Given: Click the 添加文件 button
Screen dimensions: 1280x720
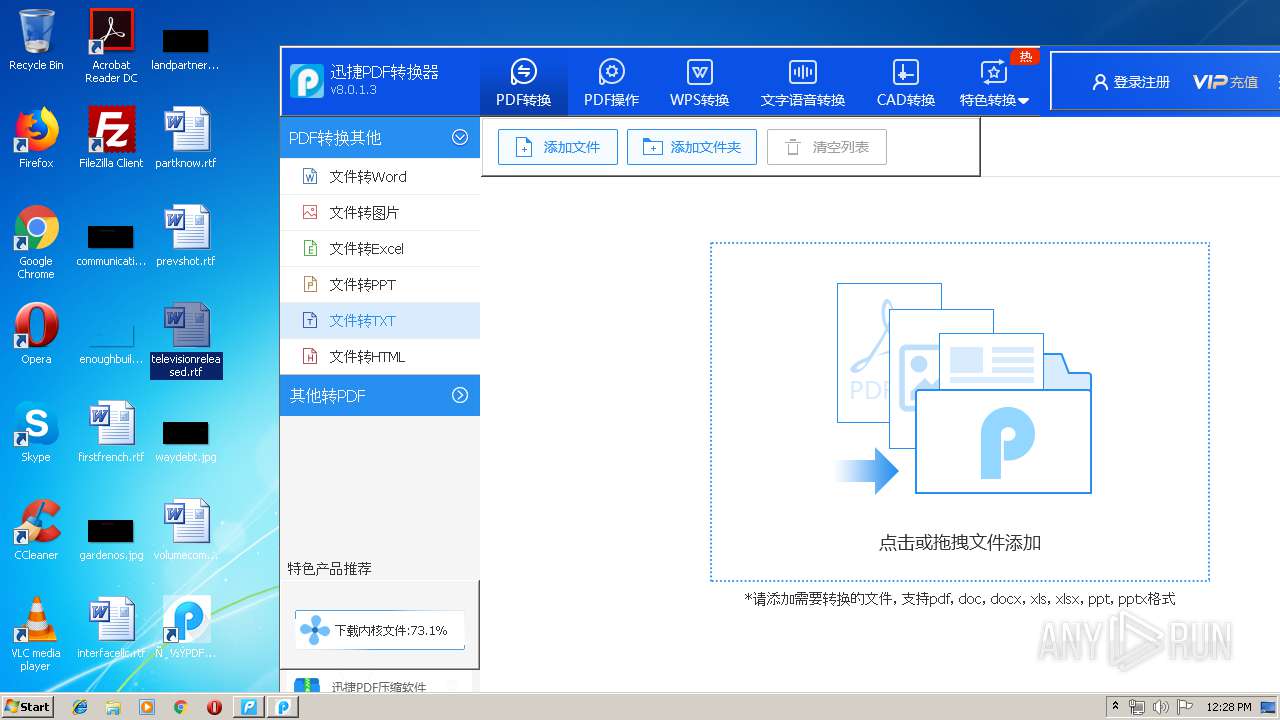Looking at the screenshot, I should (558, 147).
